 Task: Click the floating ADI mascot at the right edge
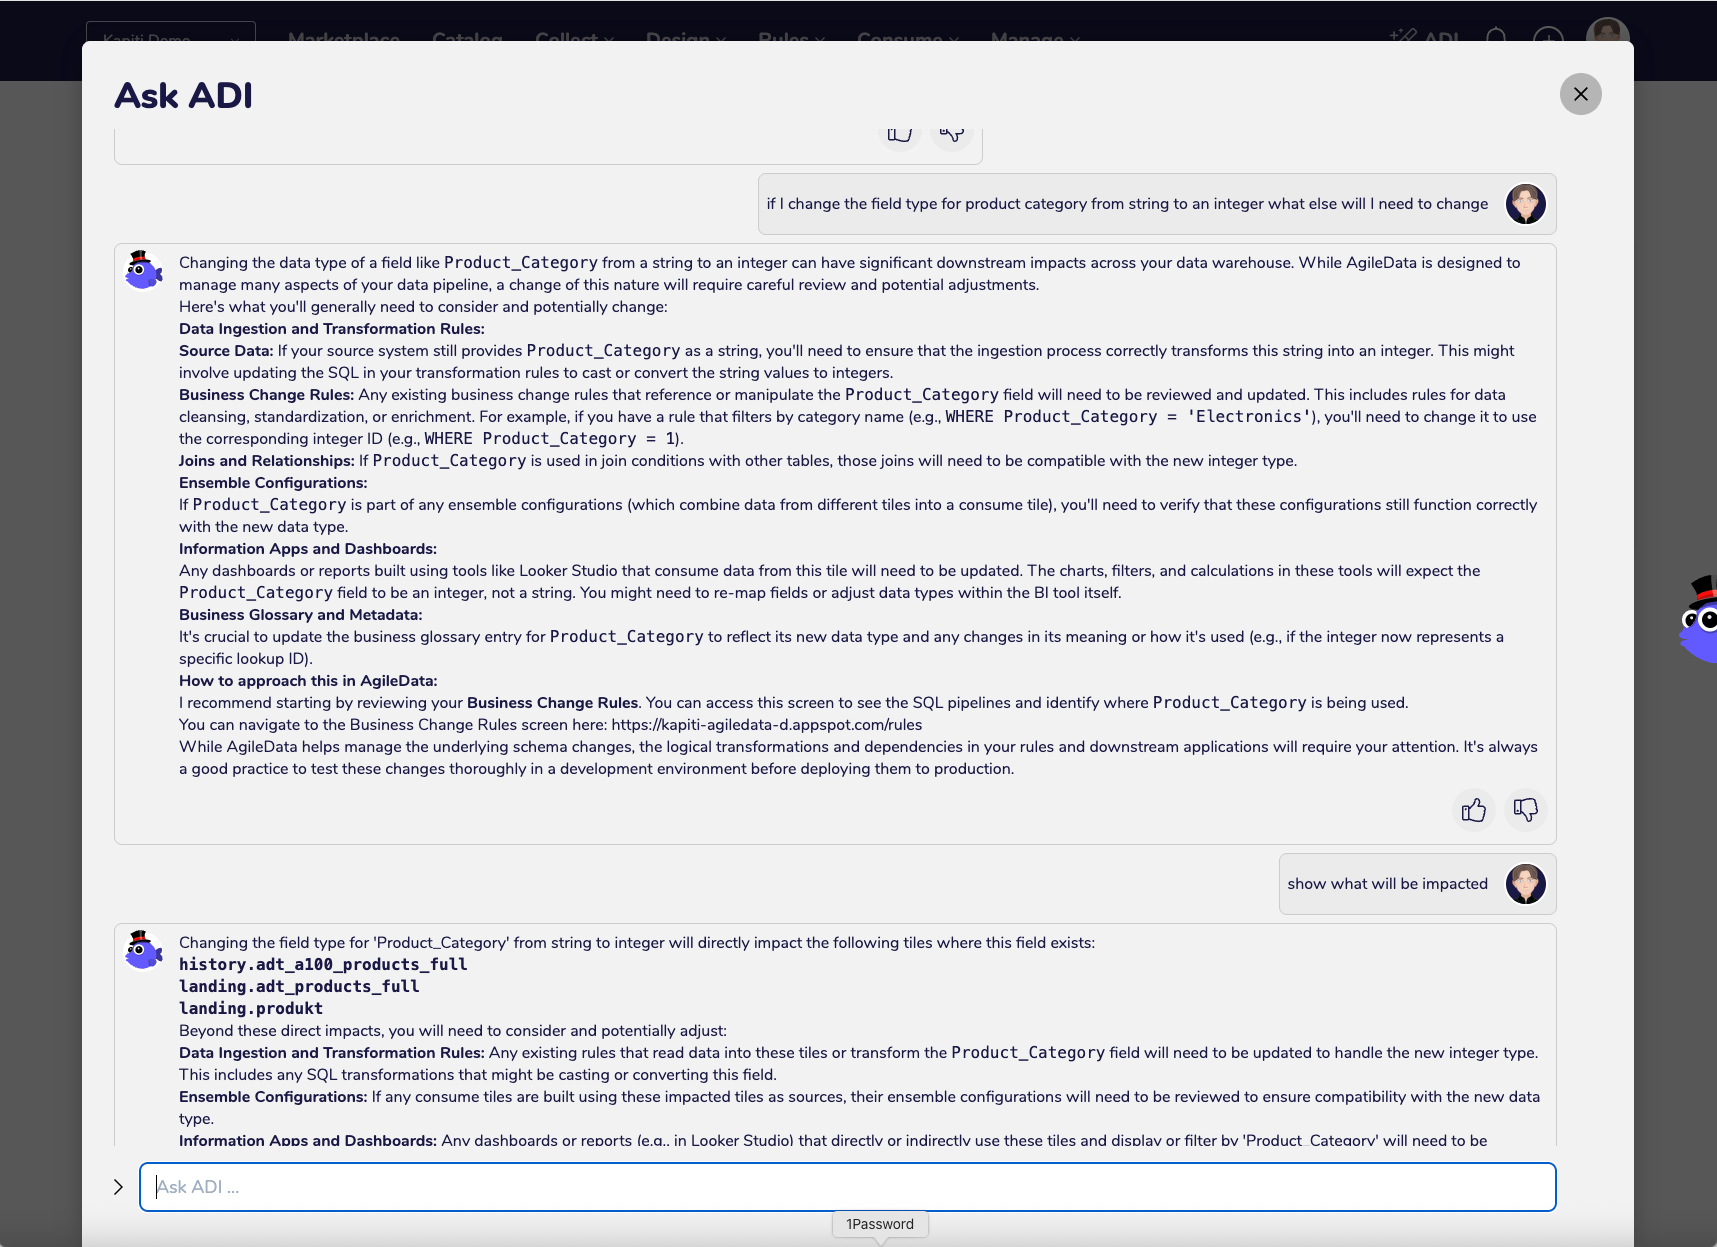pos(1699,620)
